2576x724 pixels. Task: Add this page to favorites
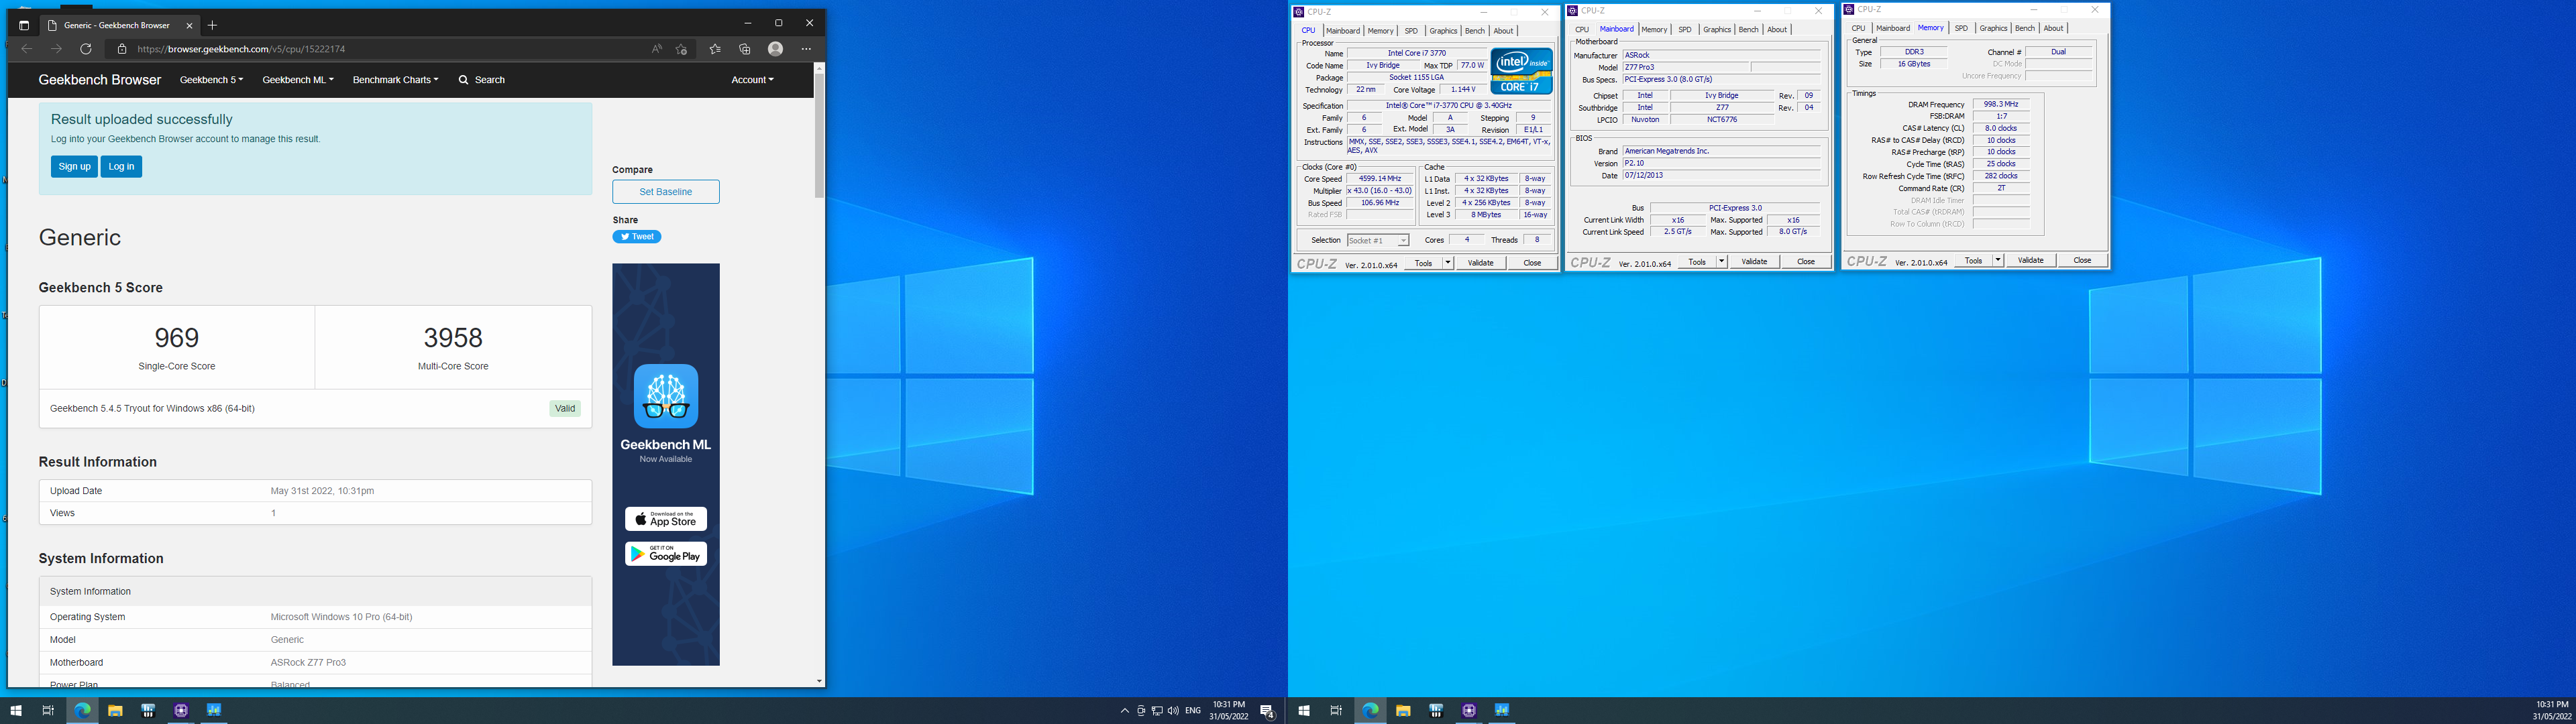[x=682, y=49]
